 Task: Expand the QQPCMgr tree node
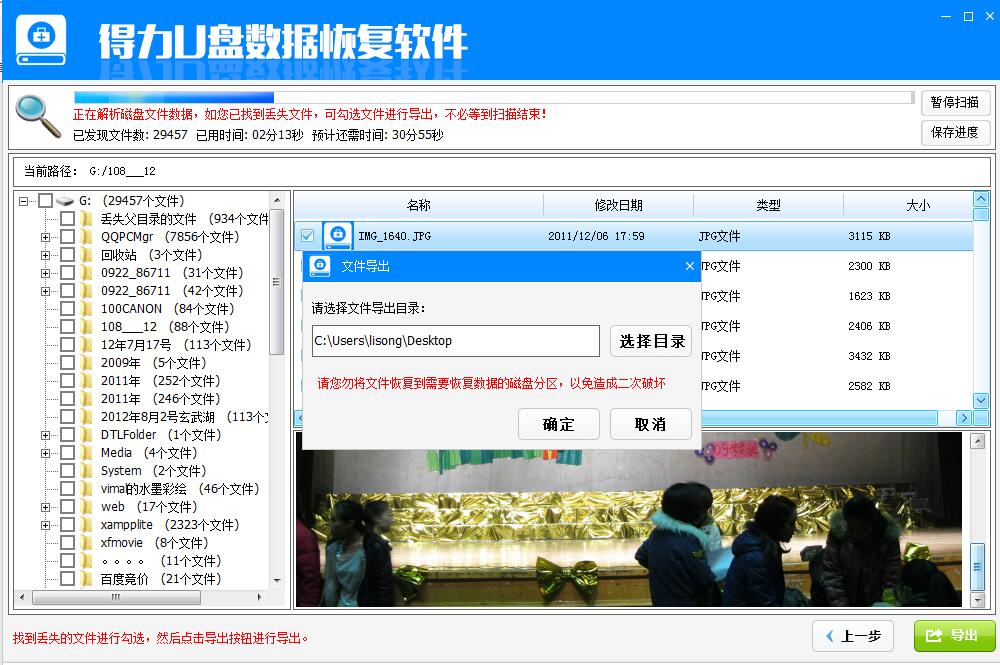(x=45, y=237)
